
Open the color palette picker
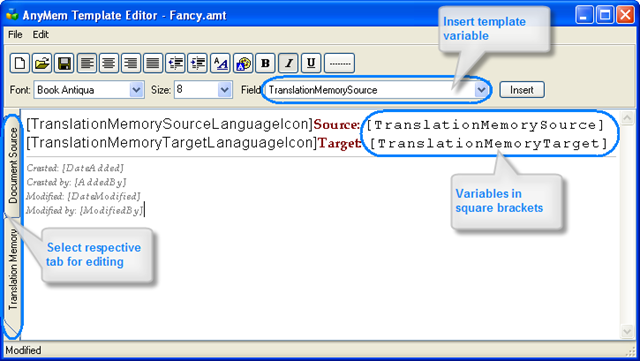(x=243, y=63)
